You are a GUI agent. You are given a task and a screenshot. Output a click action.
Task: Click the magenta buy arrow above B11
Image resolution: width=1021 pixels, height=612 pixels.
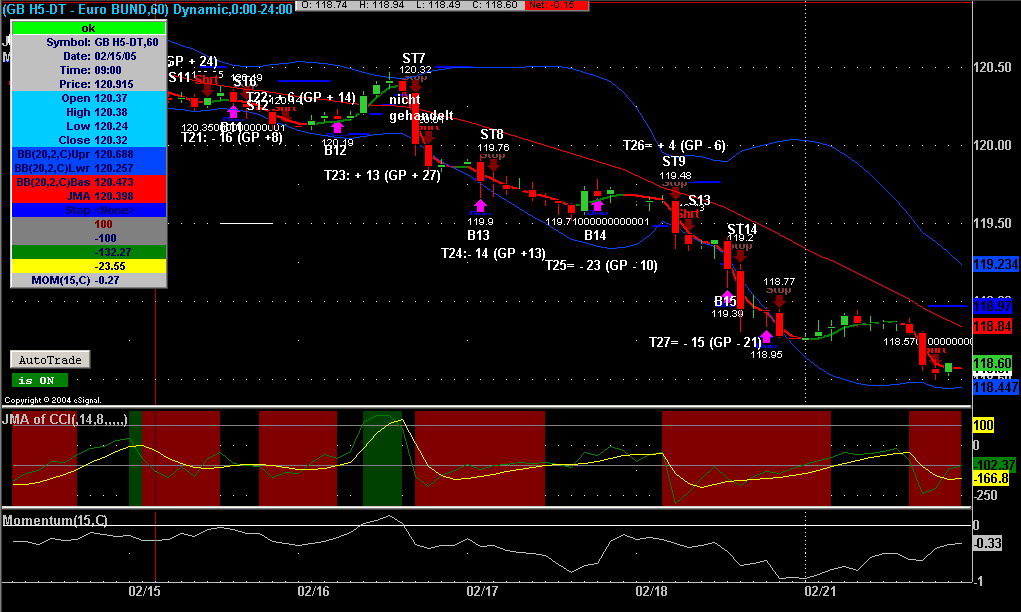point(233,111)
